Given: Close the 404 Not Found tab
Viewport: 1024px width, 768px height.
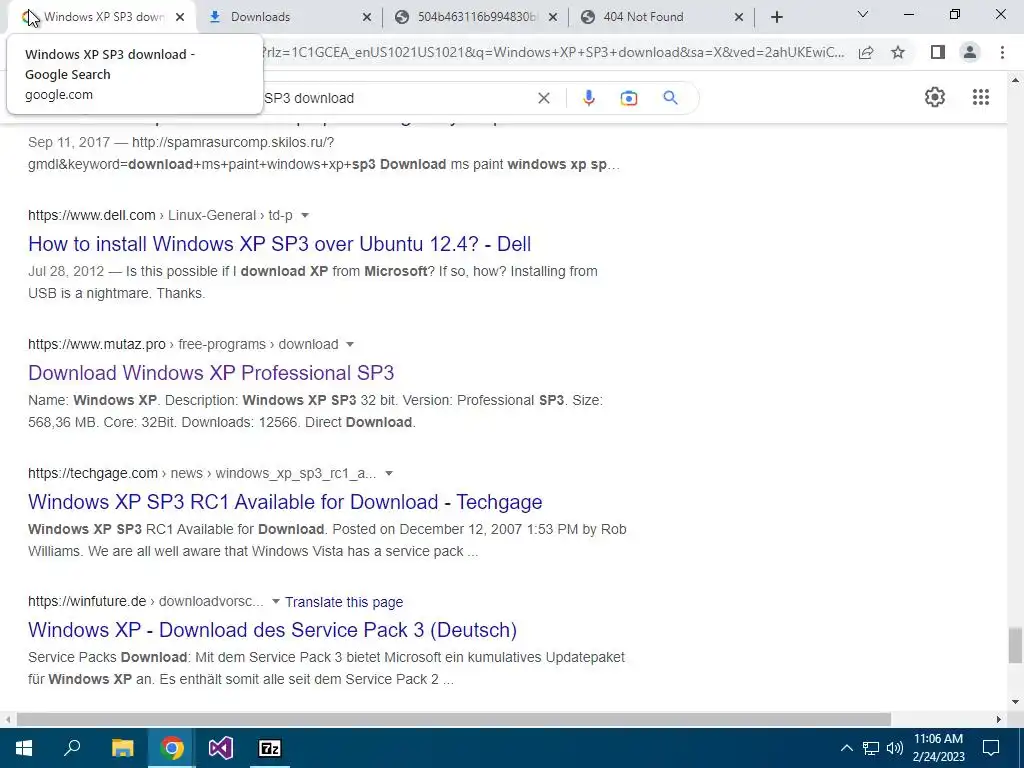Looking at the screenshot, I should [x=739, y=17].
